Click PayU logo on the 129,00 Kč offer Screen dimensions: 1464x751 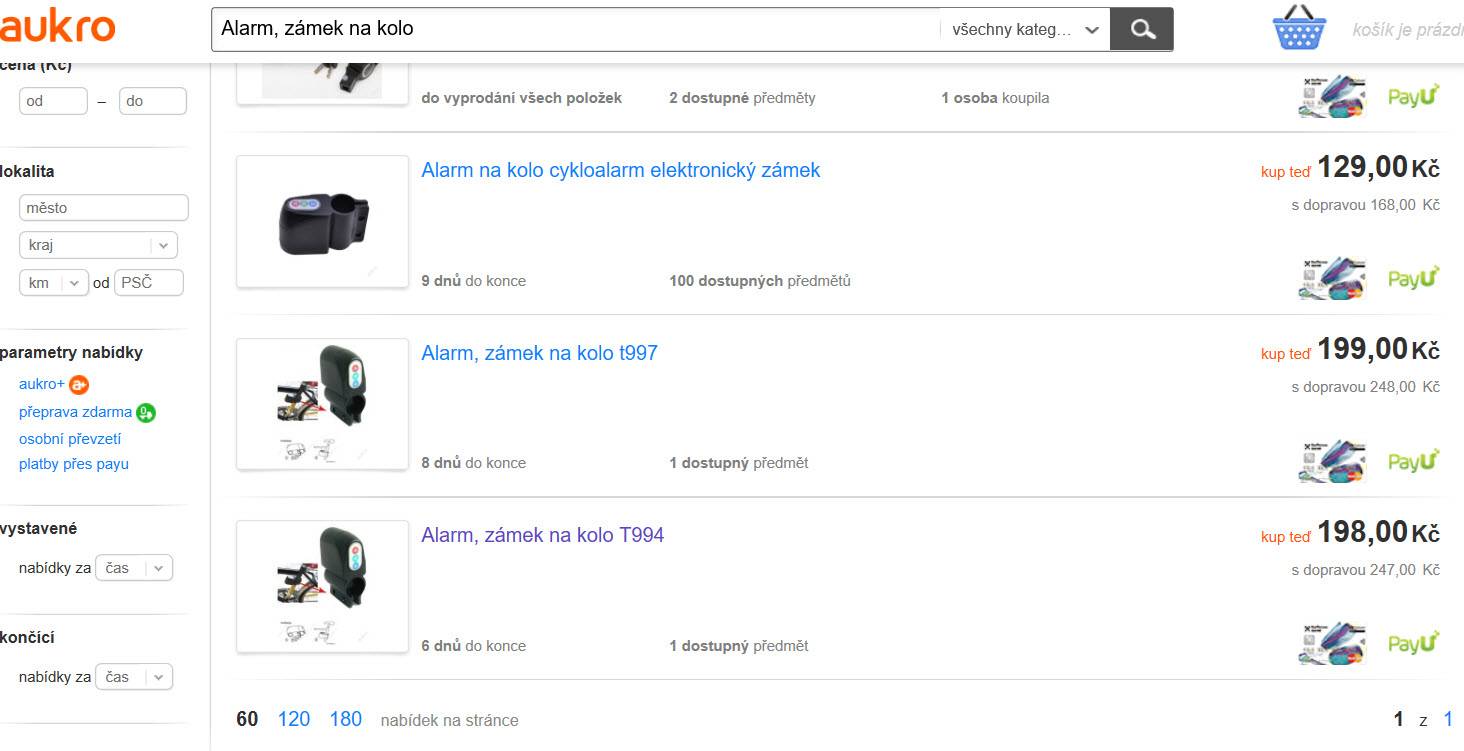[x=1413, y=279]
